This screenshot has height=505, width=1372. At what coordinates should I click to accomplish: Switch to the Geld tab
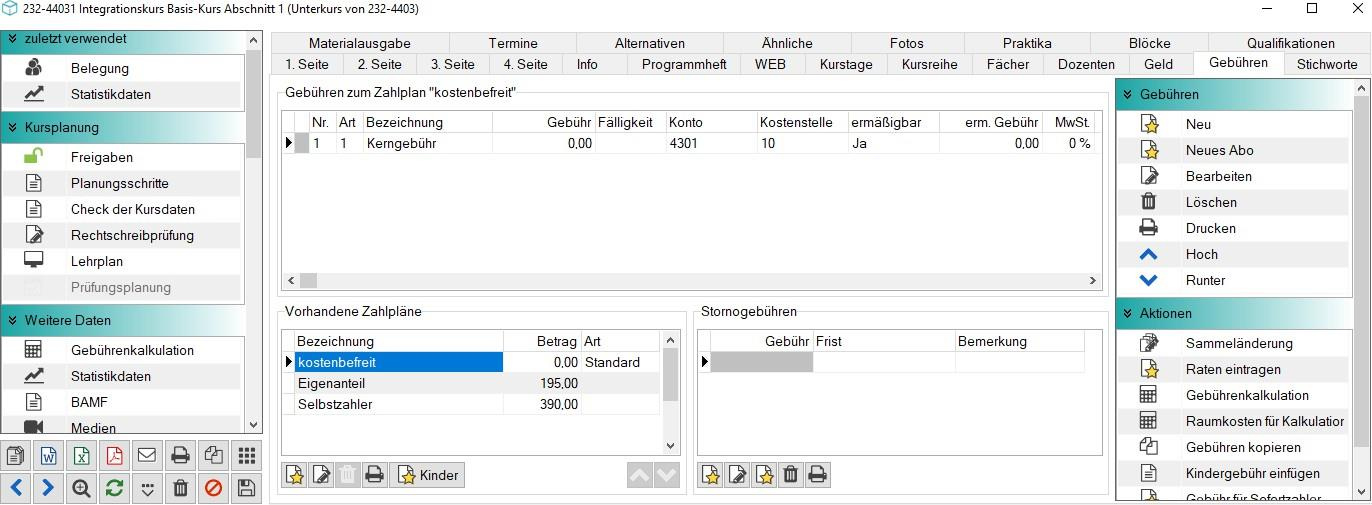coord(1158,64)
